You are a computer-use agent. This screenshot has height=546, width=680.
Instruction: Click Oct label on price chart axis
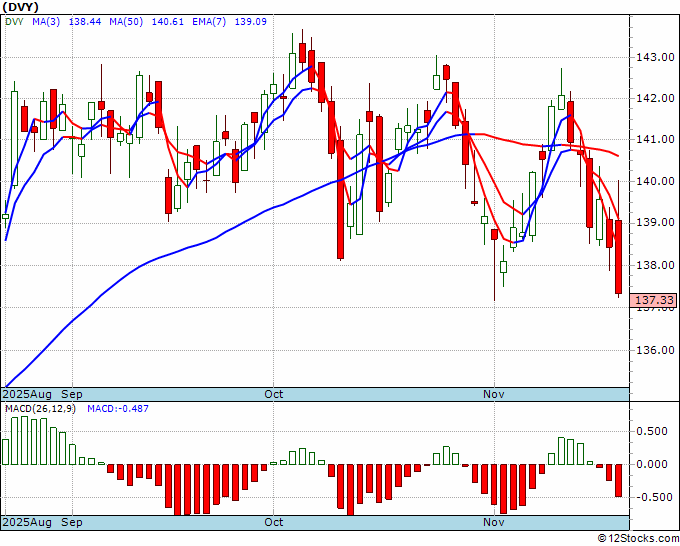click(274, 394)
